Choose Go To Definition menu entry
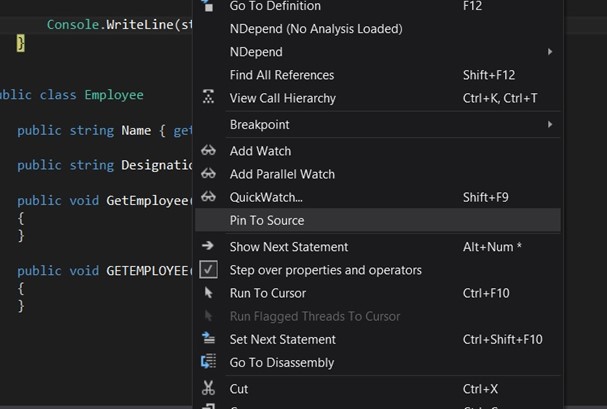 (377, 6)
